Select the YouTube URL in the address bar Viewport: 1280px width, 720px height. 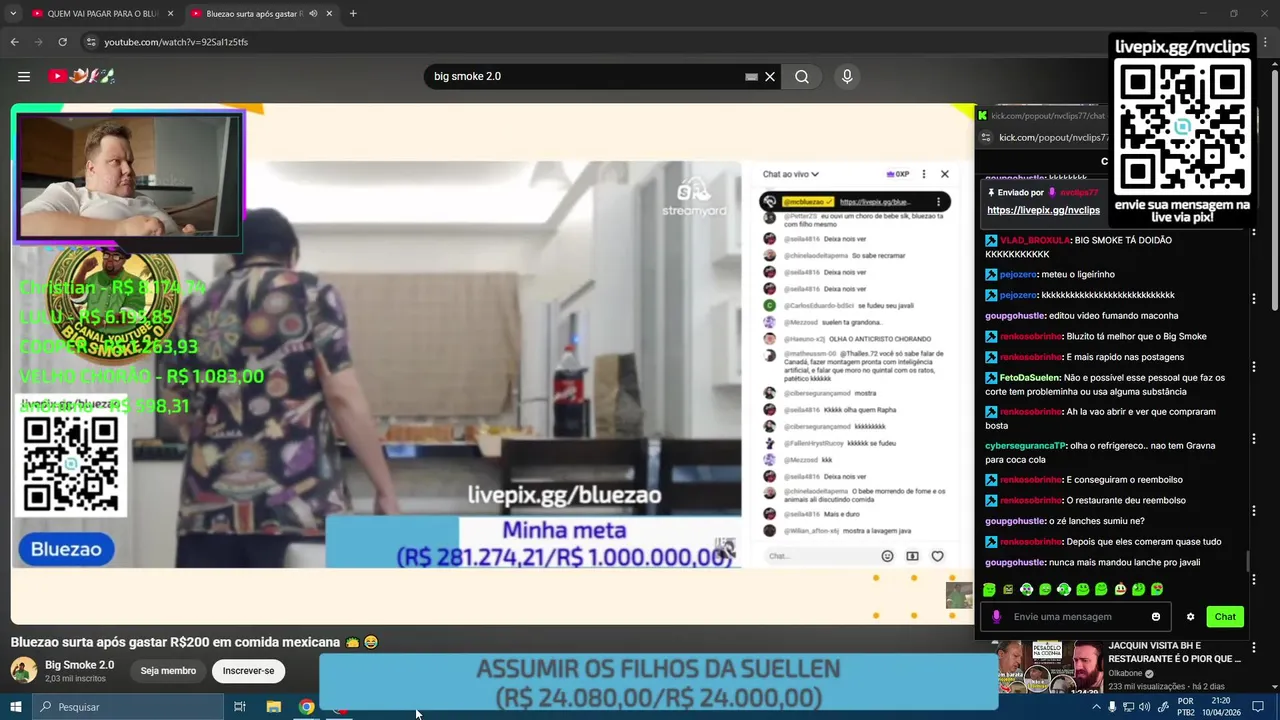coord(176,42)
